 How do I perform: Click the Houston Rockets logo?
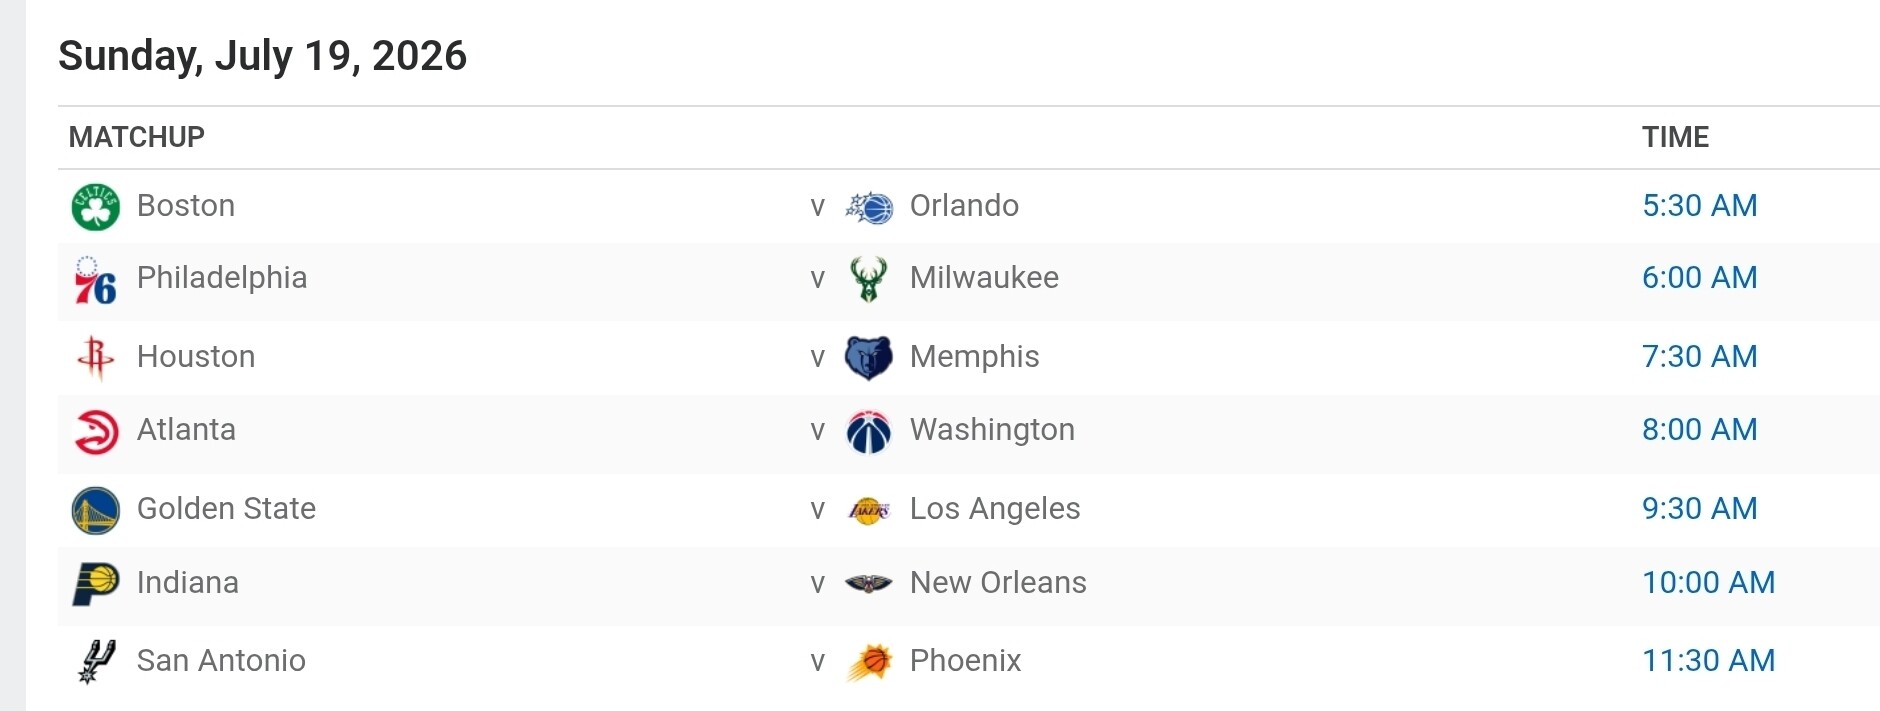[x=96, y=357]
